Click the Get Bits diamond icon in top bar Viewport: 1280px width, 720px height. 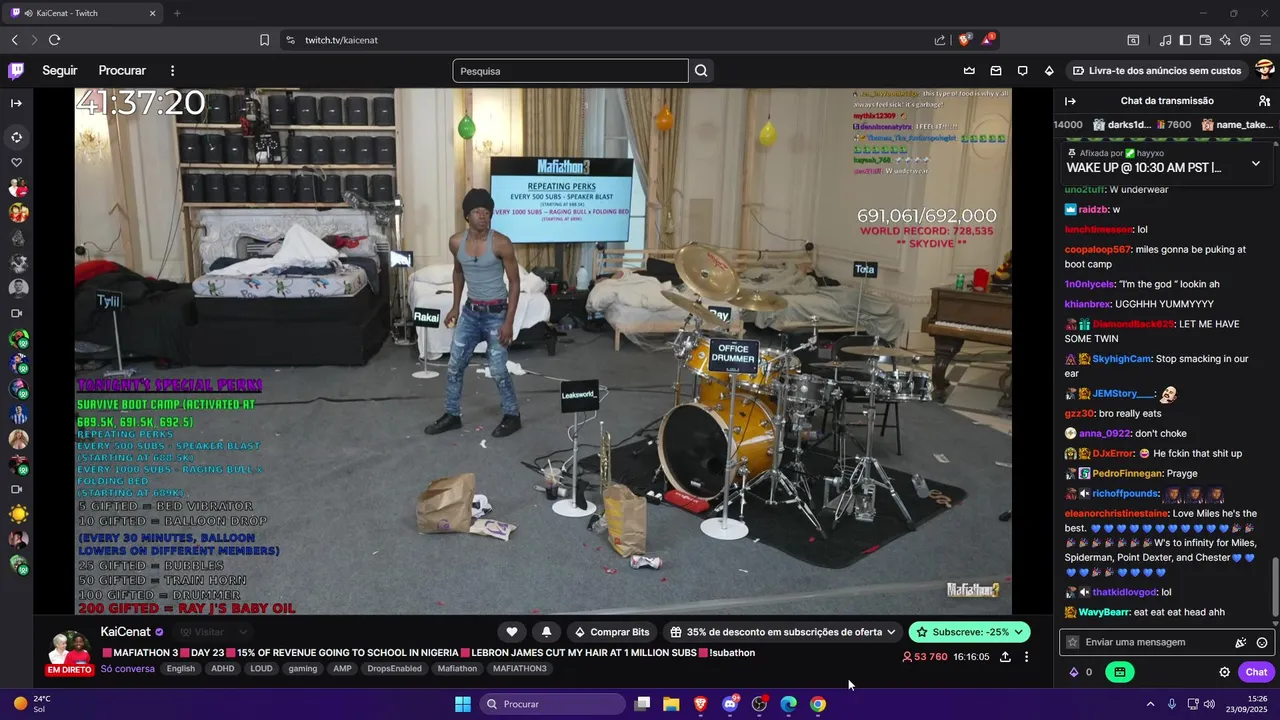pyautogui.click(x=1049, y=71)
